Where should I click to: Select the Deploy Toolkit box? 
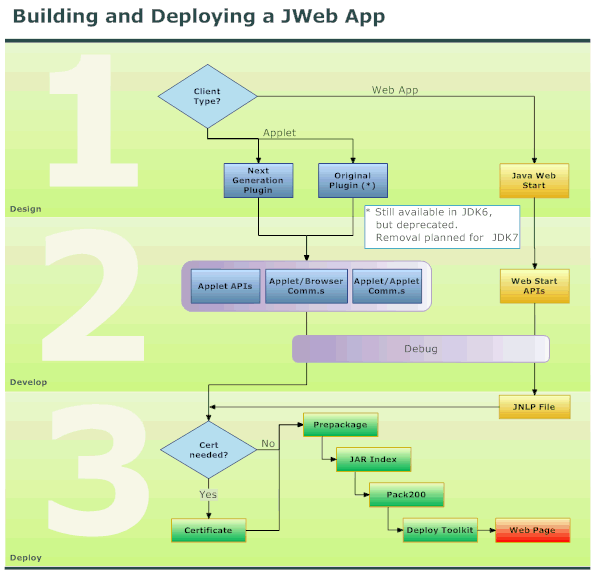coord(440,530)
